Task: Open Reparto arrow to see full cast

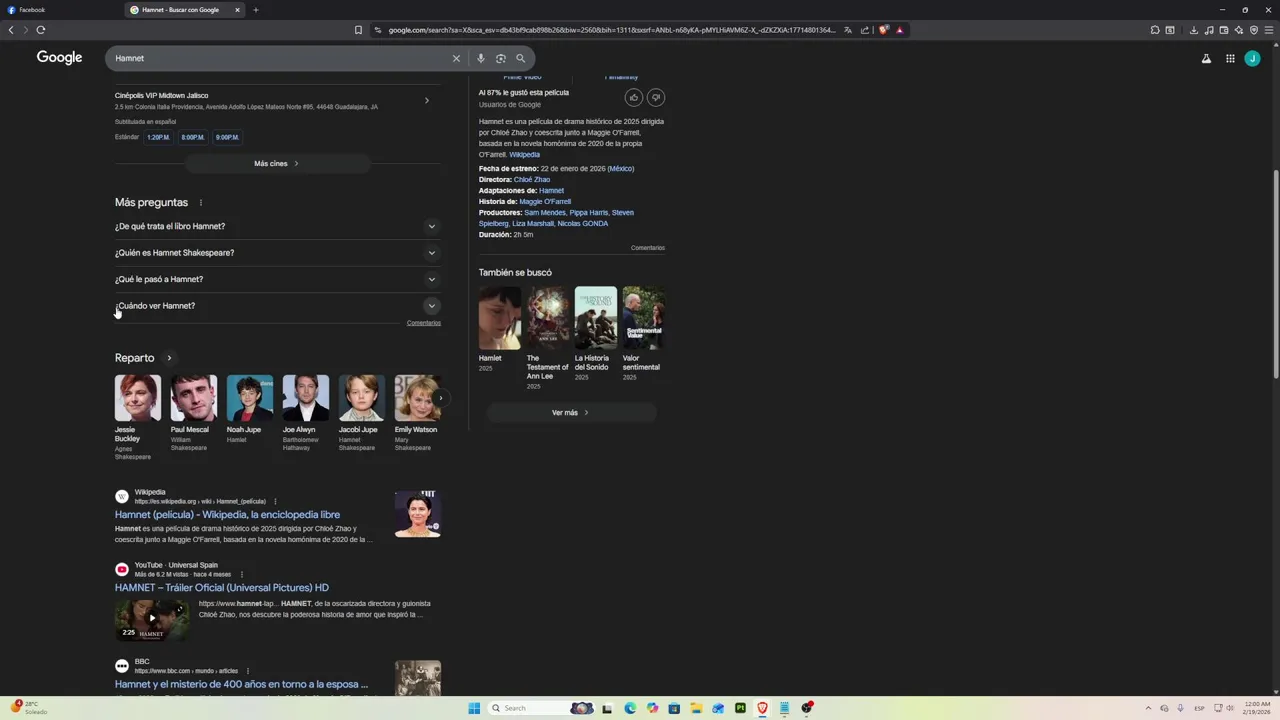Action: 169,358
